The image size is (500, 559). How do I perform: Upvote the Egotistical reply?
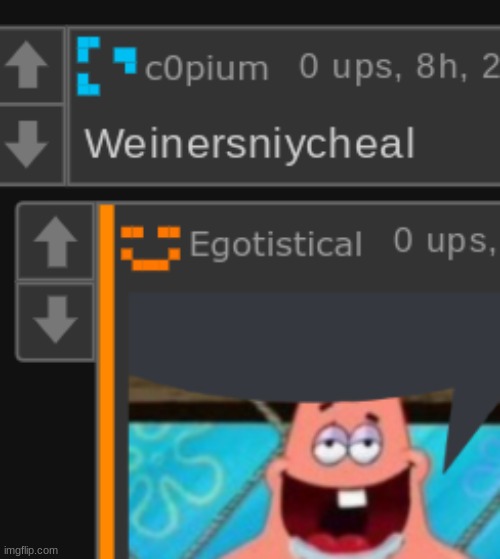point(55,242)
